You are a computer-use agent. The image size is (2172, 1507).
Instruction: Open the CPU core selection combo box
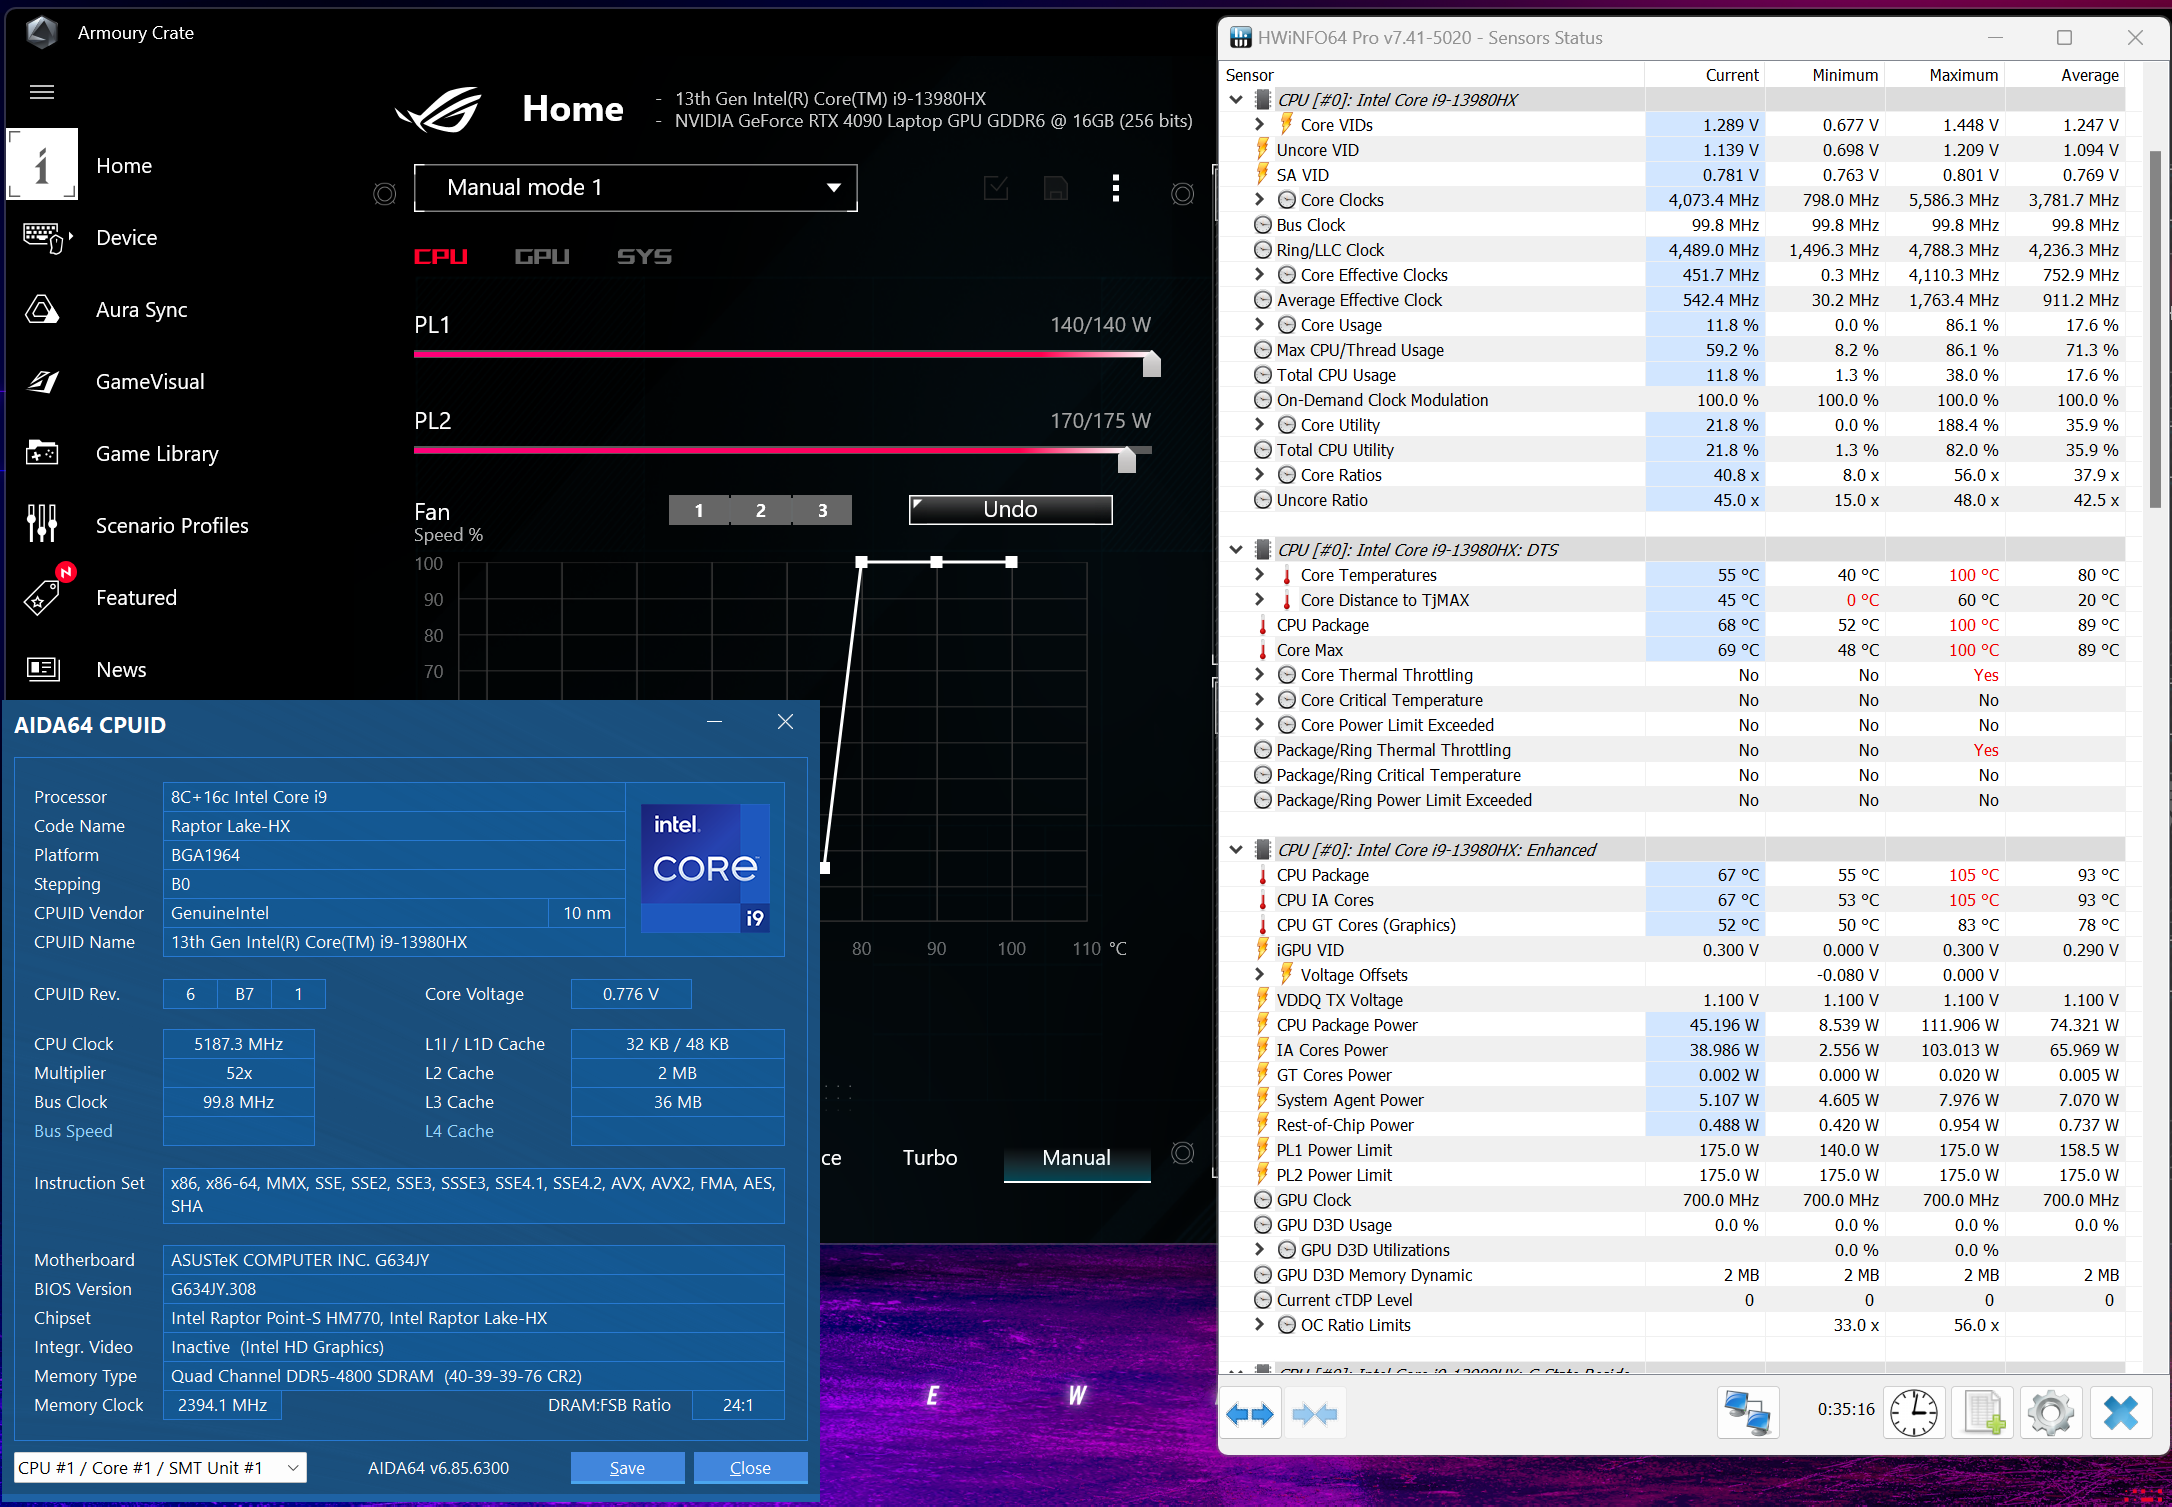[158, 1467]
